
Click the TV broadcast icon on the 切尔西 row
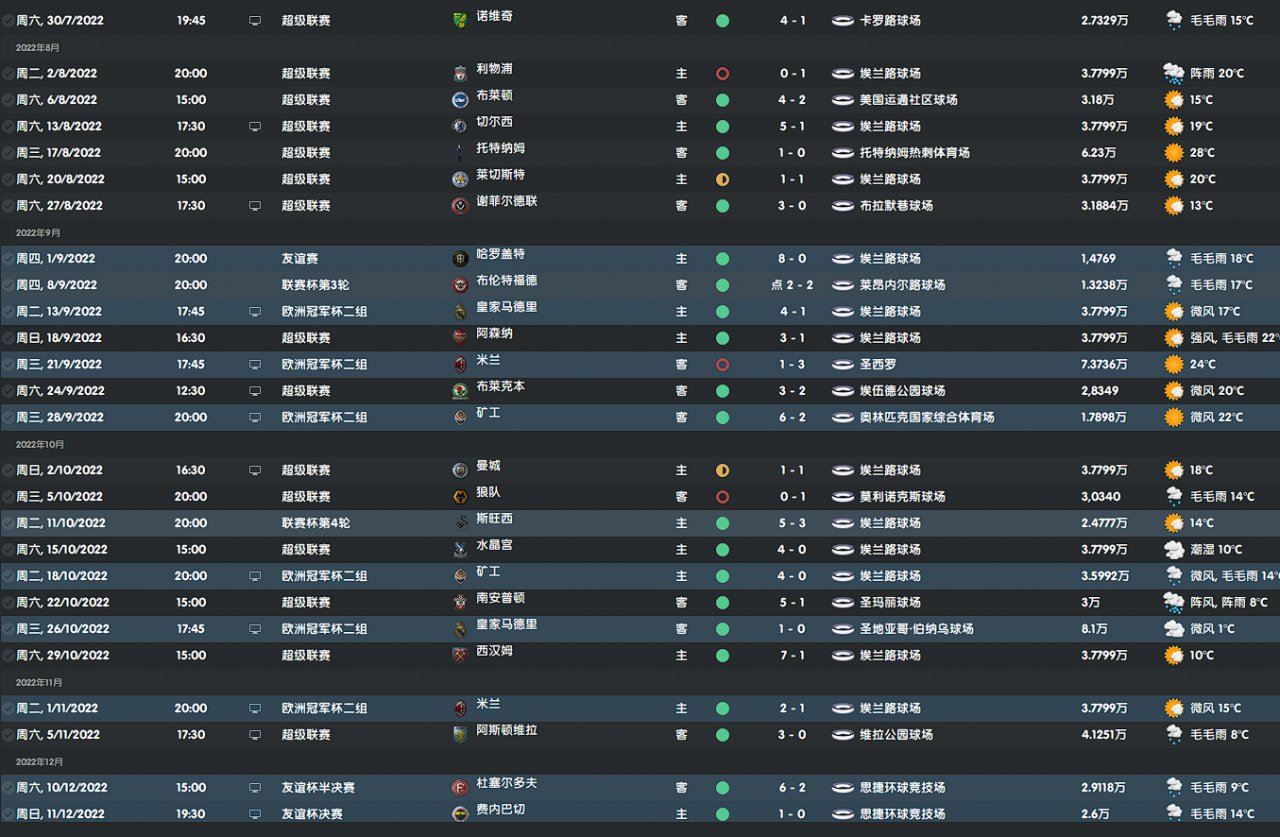click(x=255, y=127)
